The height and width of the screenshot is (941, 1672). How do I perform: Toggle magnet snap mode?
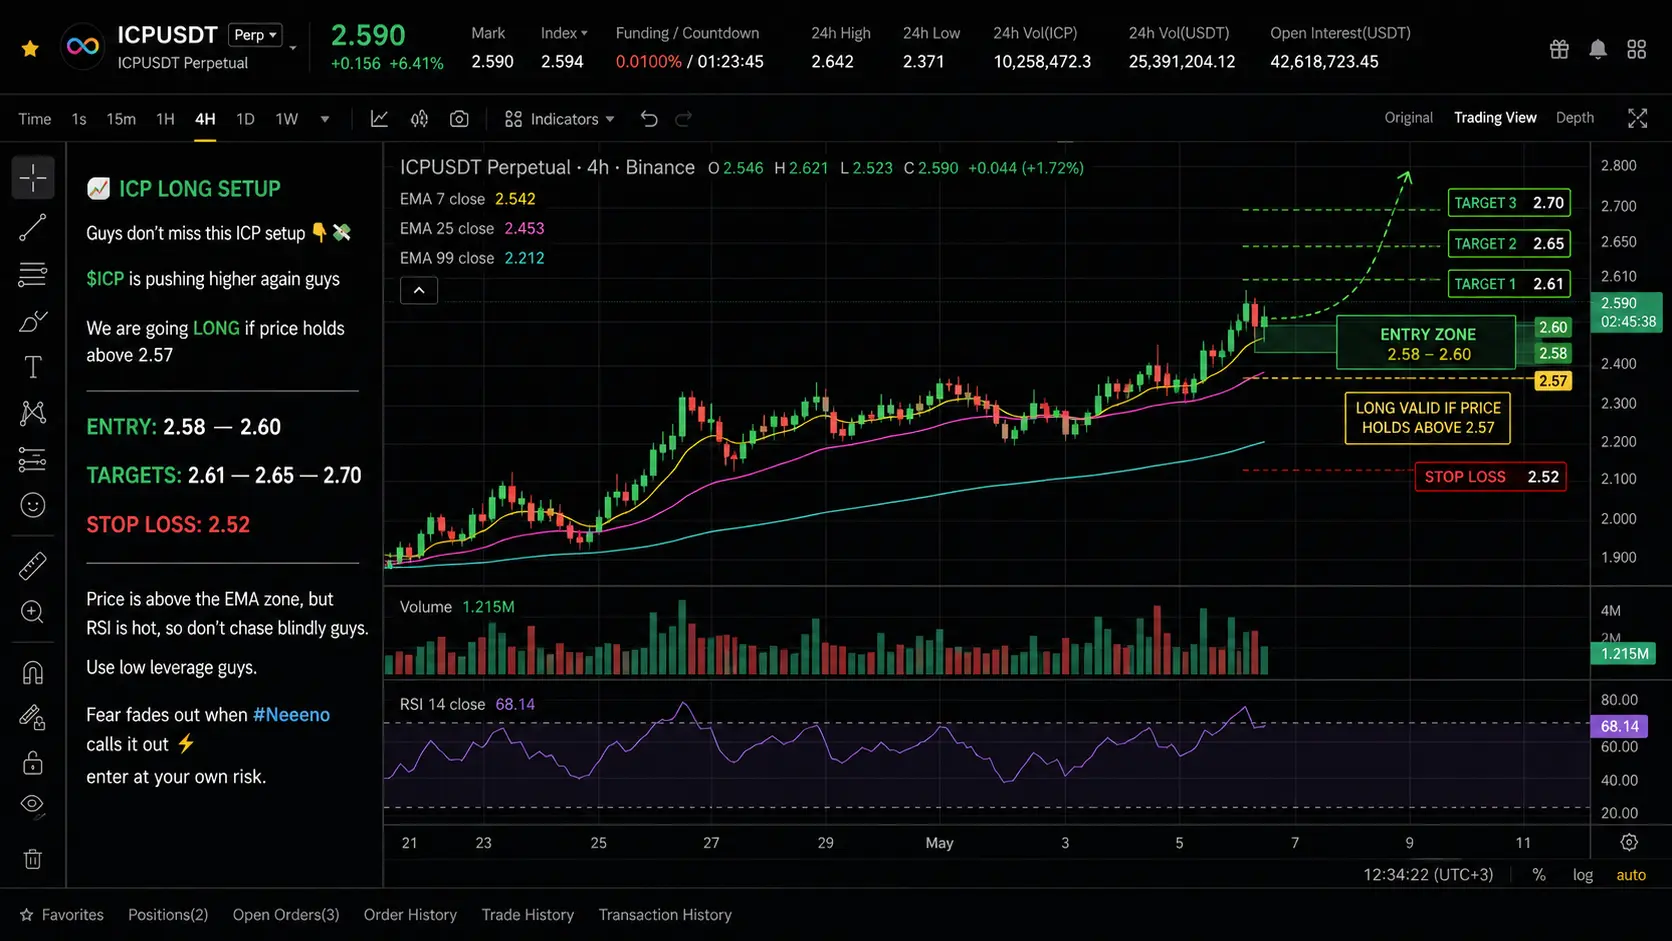(33, 672)
